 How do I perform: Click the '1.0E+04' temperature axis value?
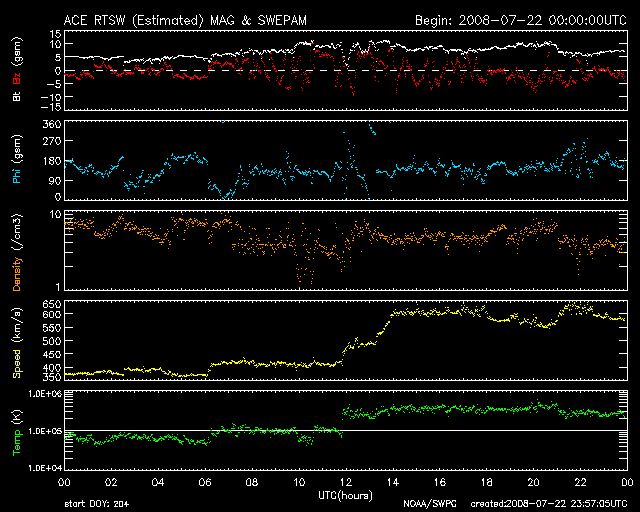(45, 467)
